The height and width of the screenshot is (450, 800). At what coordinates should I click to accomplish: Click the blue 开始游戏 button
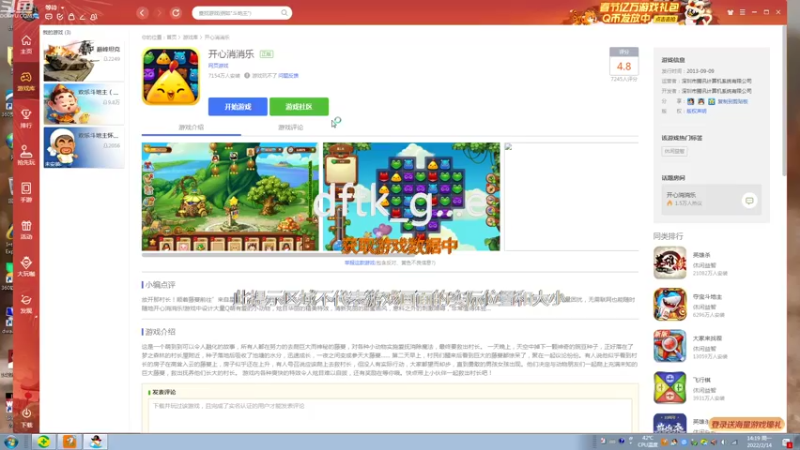(238, 107)
